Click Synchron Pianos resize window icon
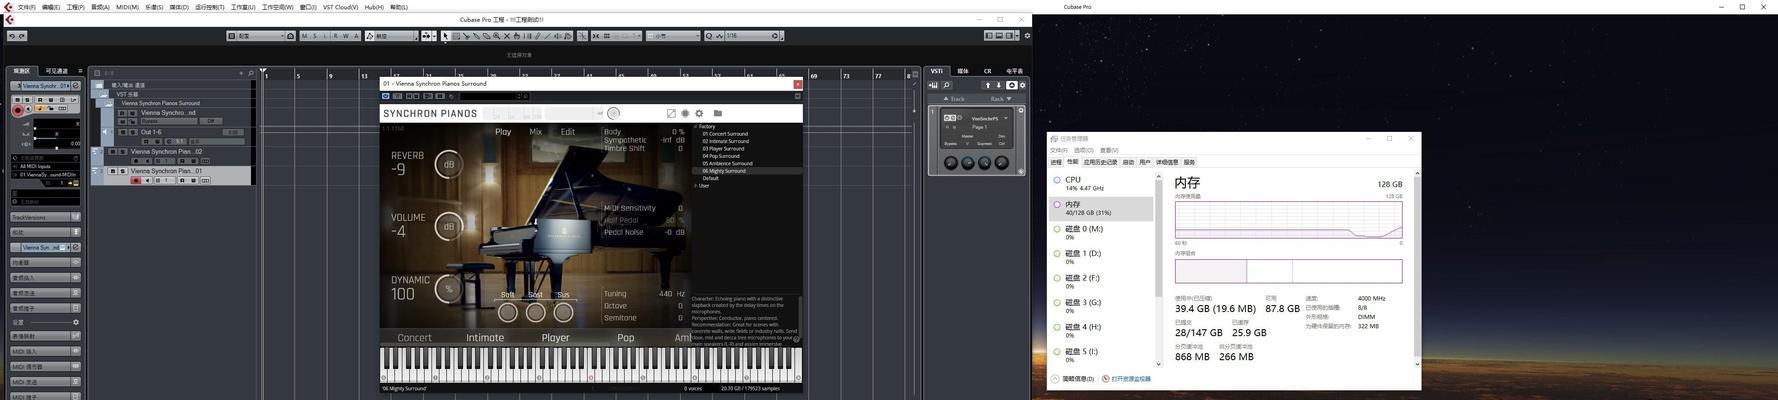1778x400 pixels. [x=670, y=113]
